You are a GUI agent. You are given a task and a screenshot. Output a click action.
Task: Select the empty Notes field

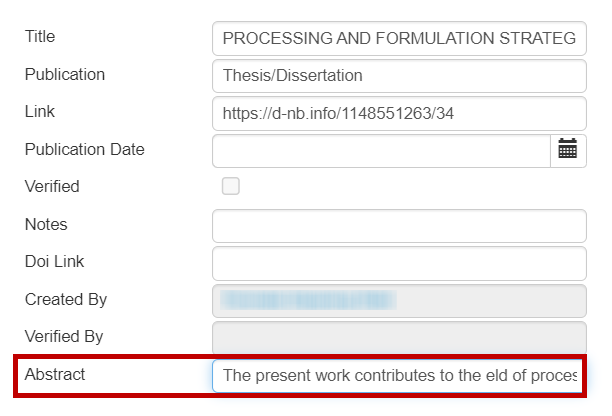click(399, 225)
